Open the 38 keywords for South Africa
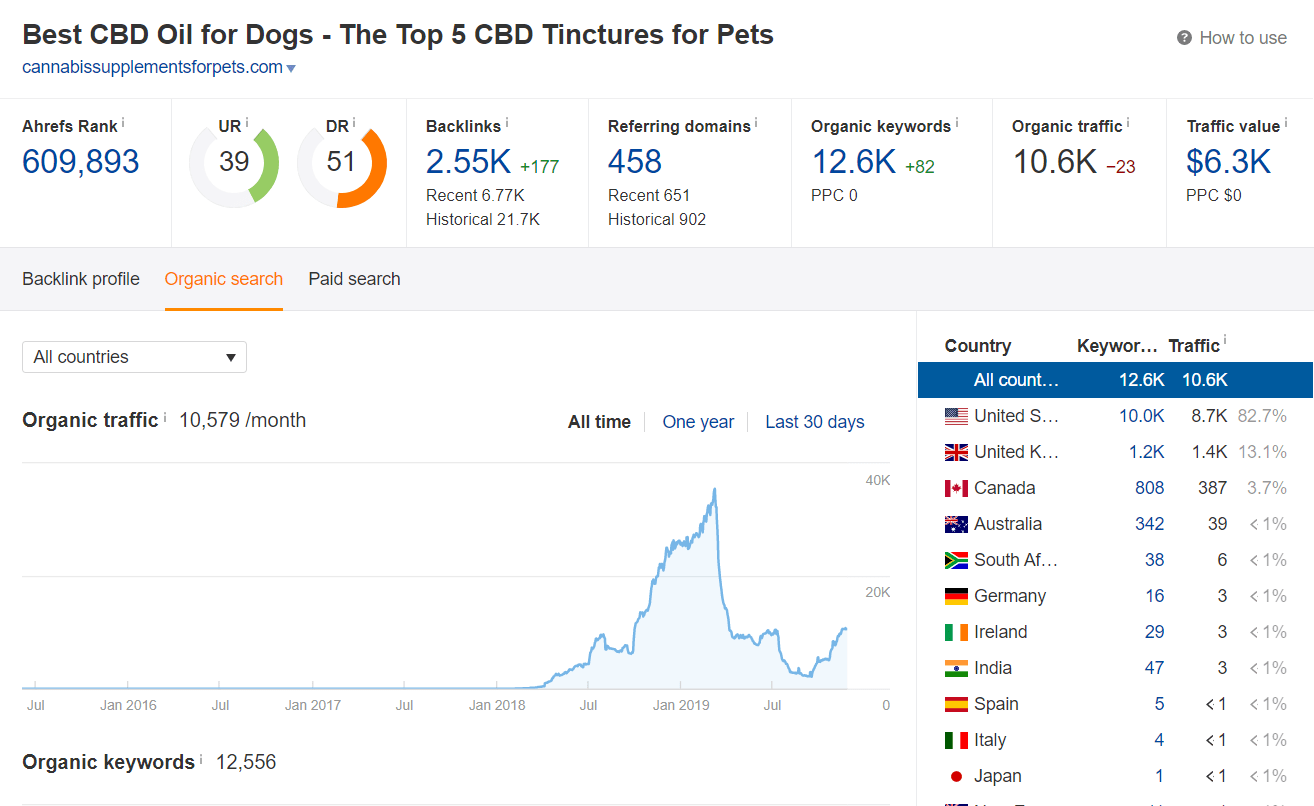 (x=1155, y=560)
